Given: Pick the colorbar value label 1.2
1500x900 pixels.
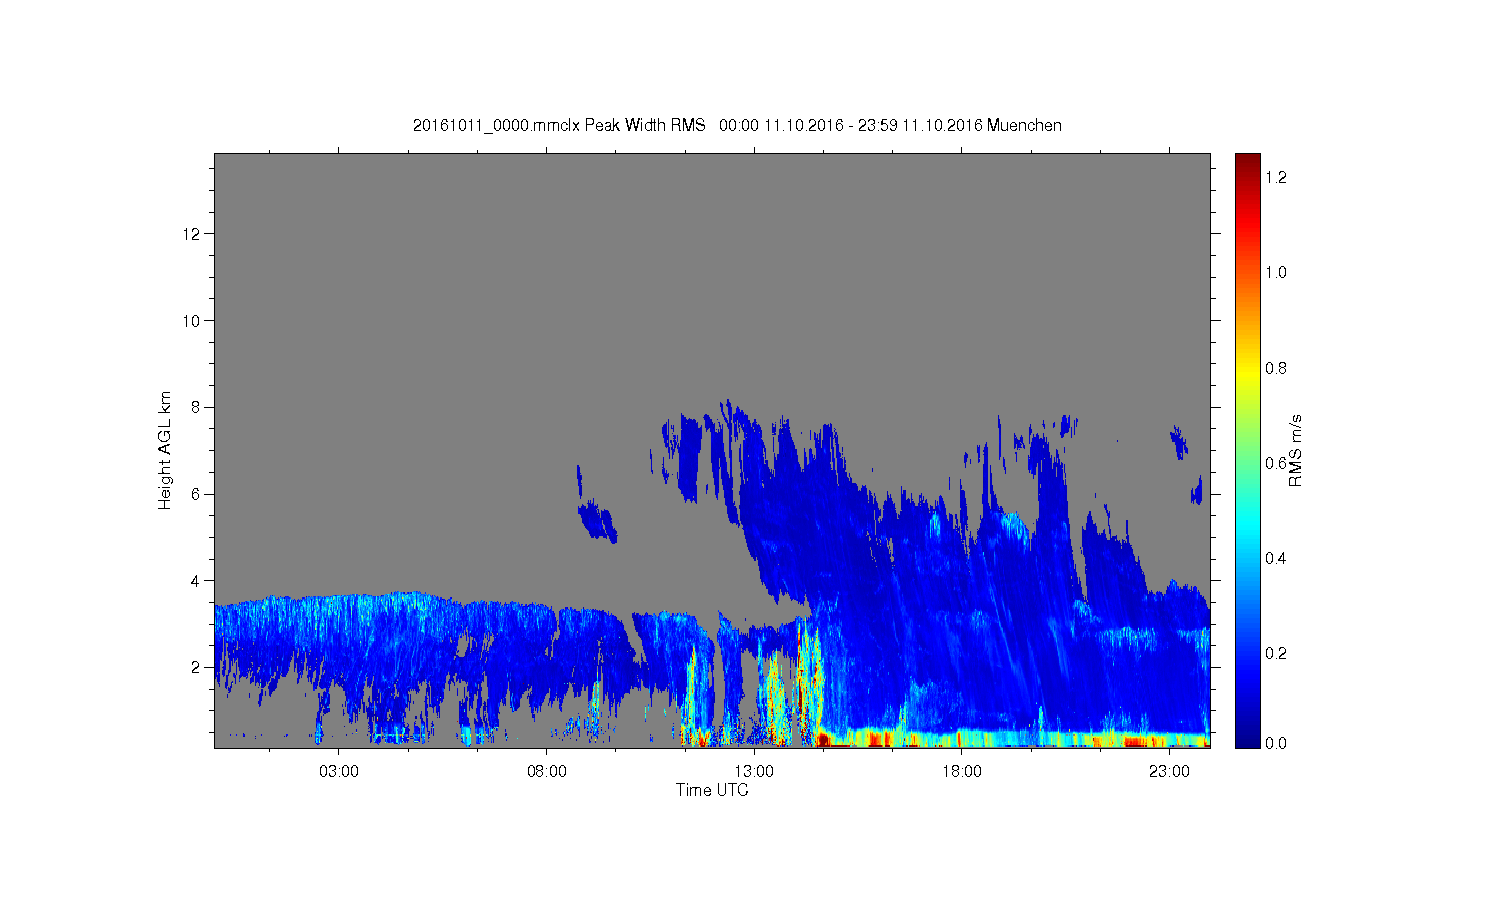Looking at the screenshot, I should pyautogui.click(x=1276, y=177).
